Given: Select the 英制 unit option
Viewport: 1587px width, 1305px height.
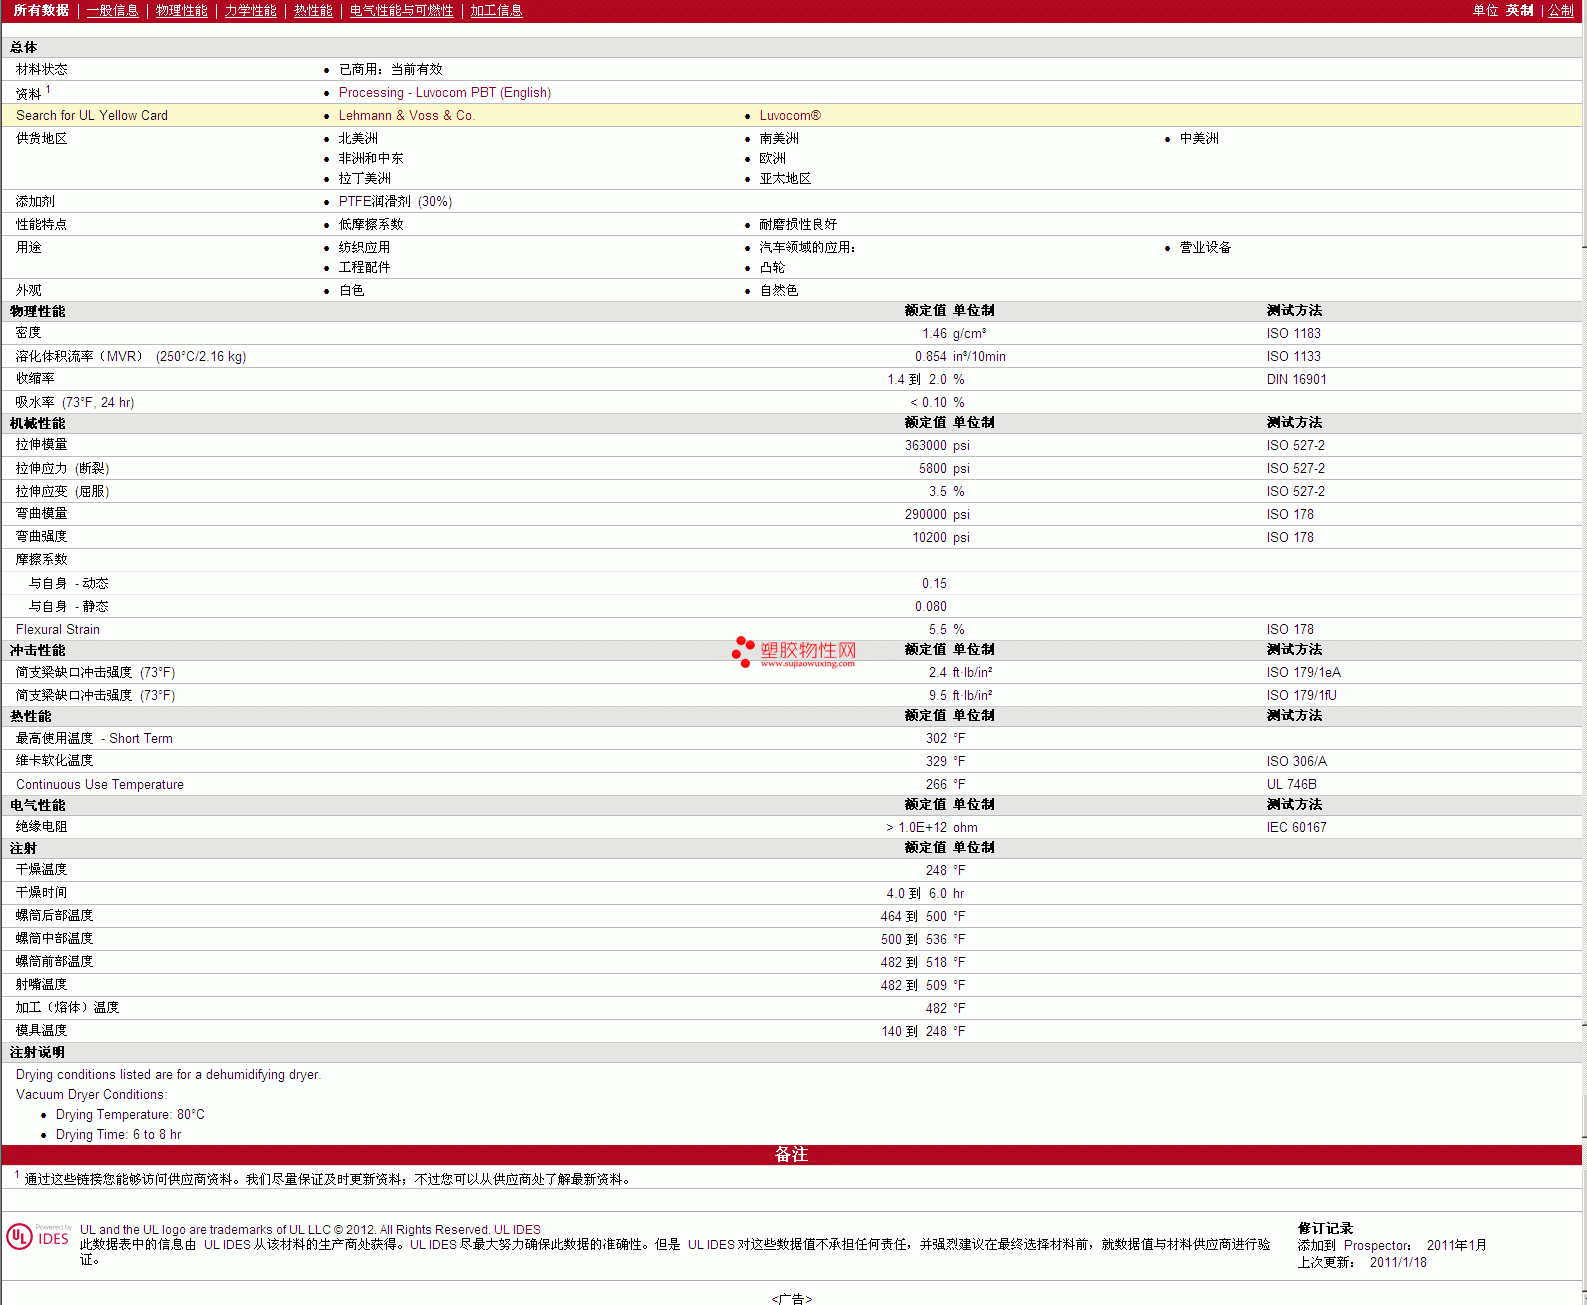Looking at the screenshot, I should click(x=1519, y=11).
